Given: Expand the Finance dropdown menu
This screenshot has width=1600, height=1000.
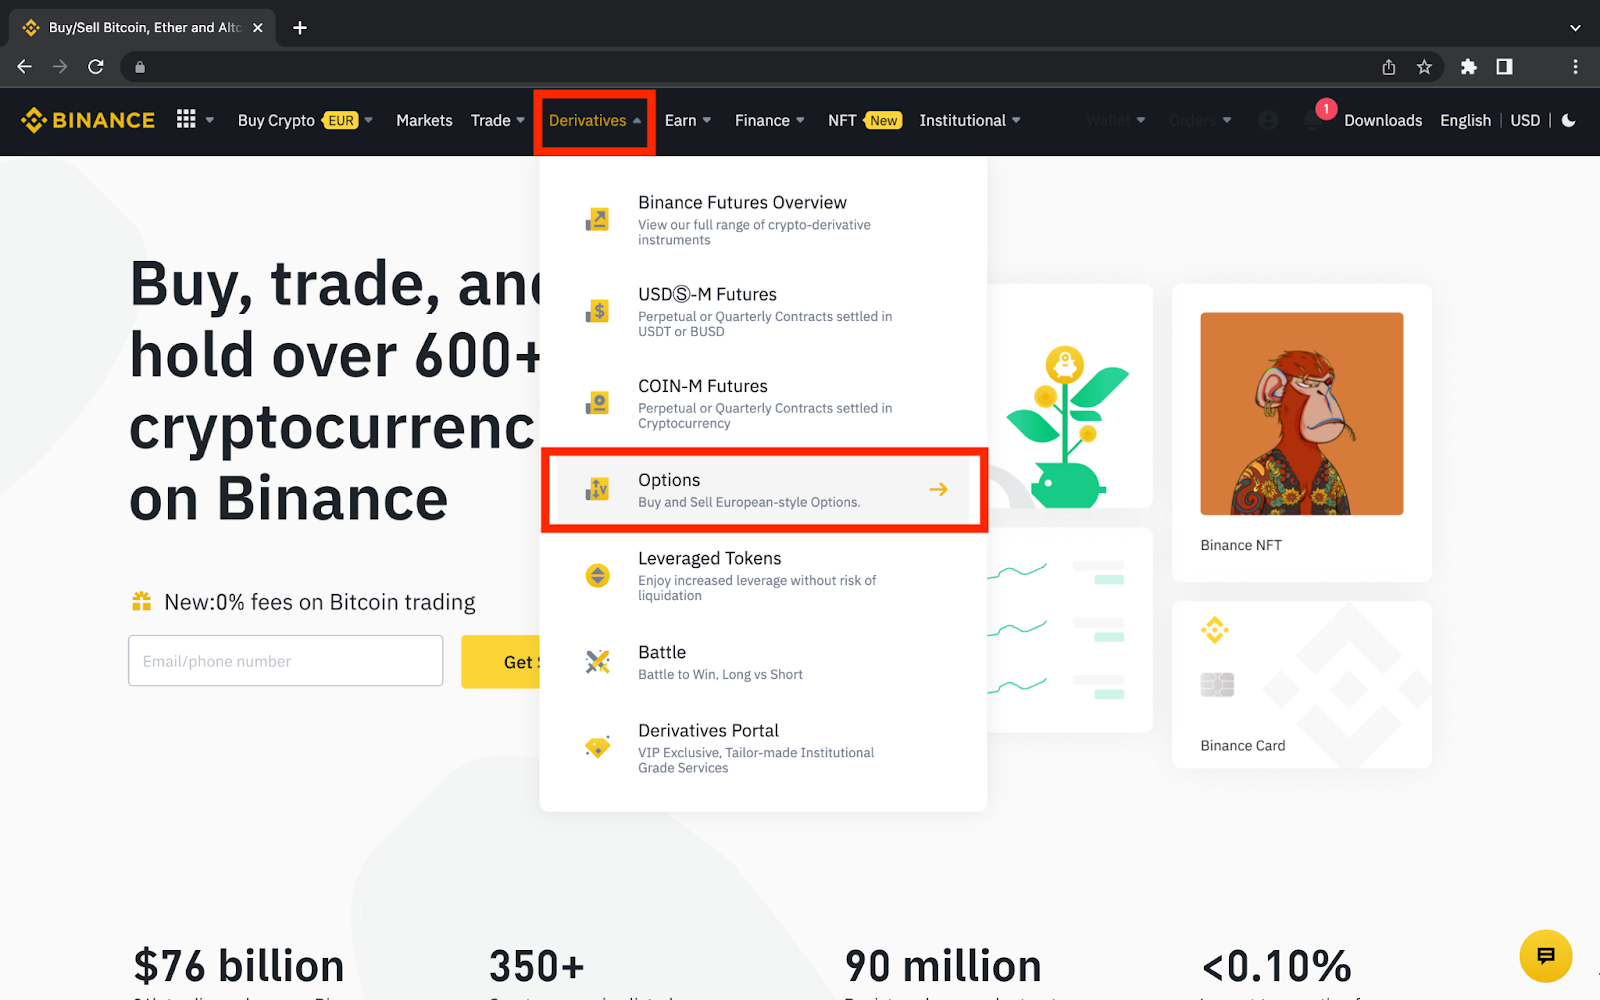Looking at the screenshot, I should pos(769,120).
